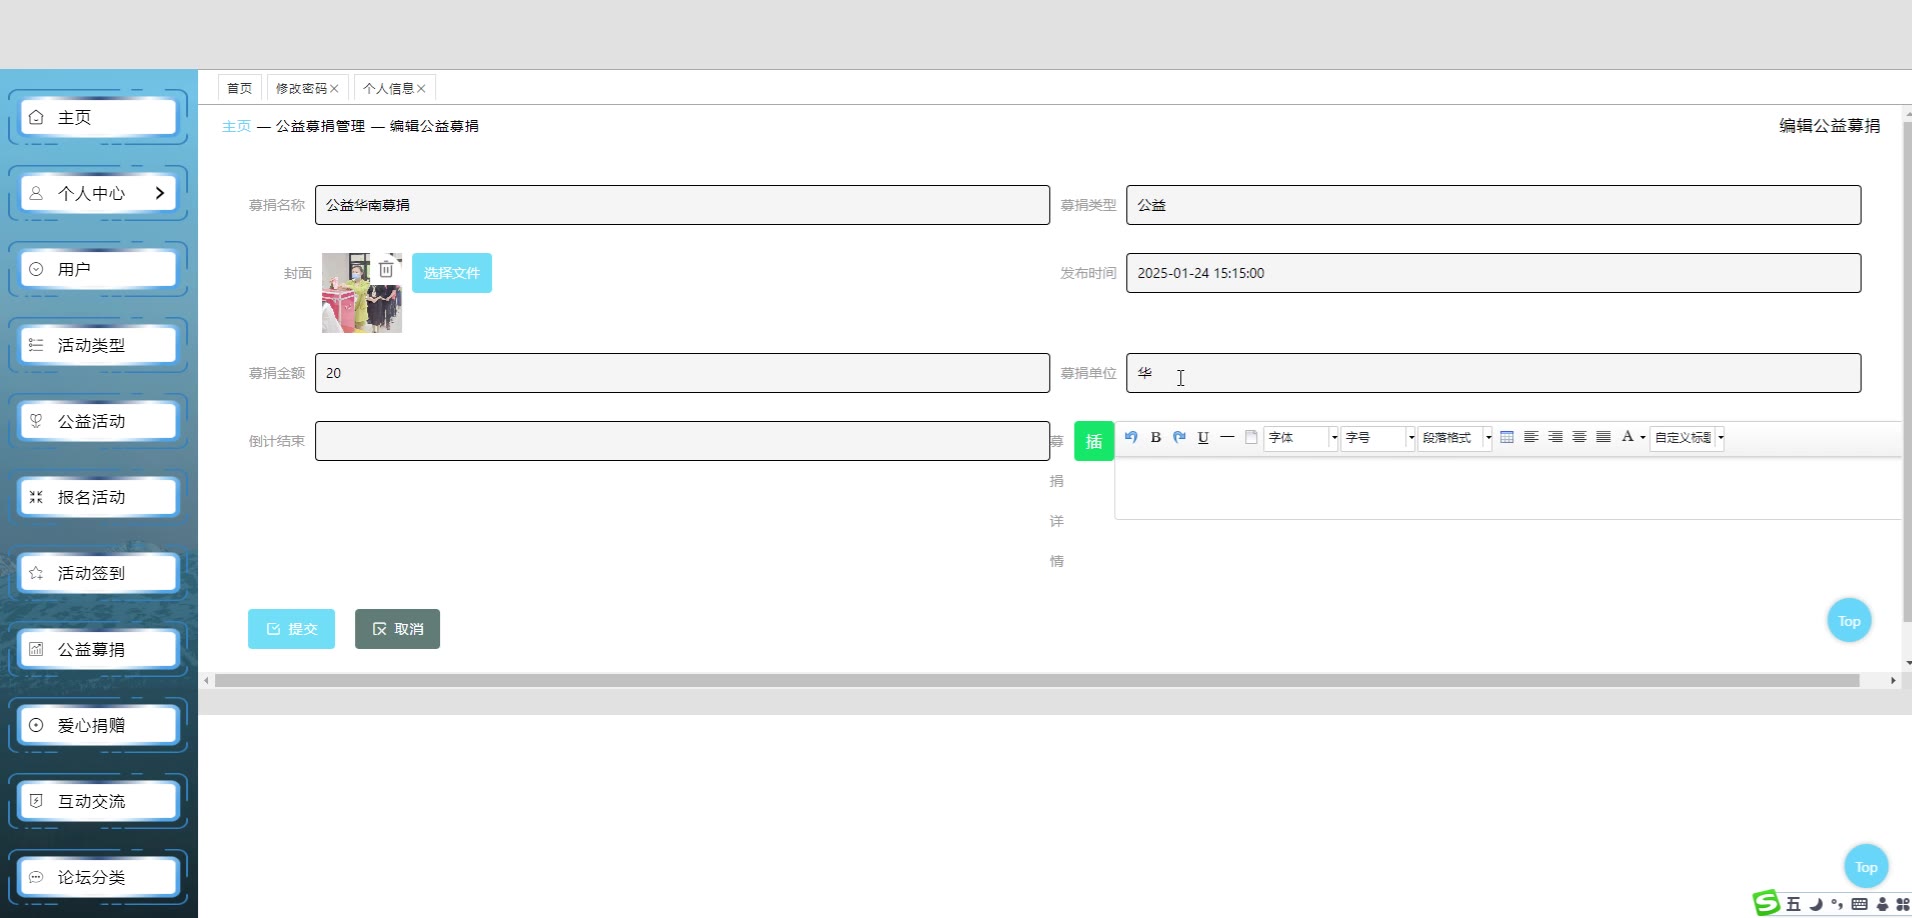This screenshot has width=1912, height=918.
Task: Click the 提交 submit button
Action: pyautogui.click(x=291, y=629)
